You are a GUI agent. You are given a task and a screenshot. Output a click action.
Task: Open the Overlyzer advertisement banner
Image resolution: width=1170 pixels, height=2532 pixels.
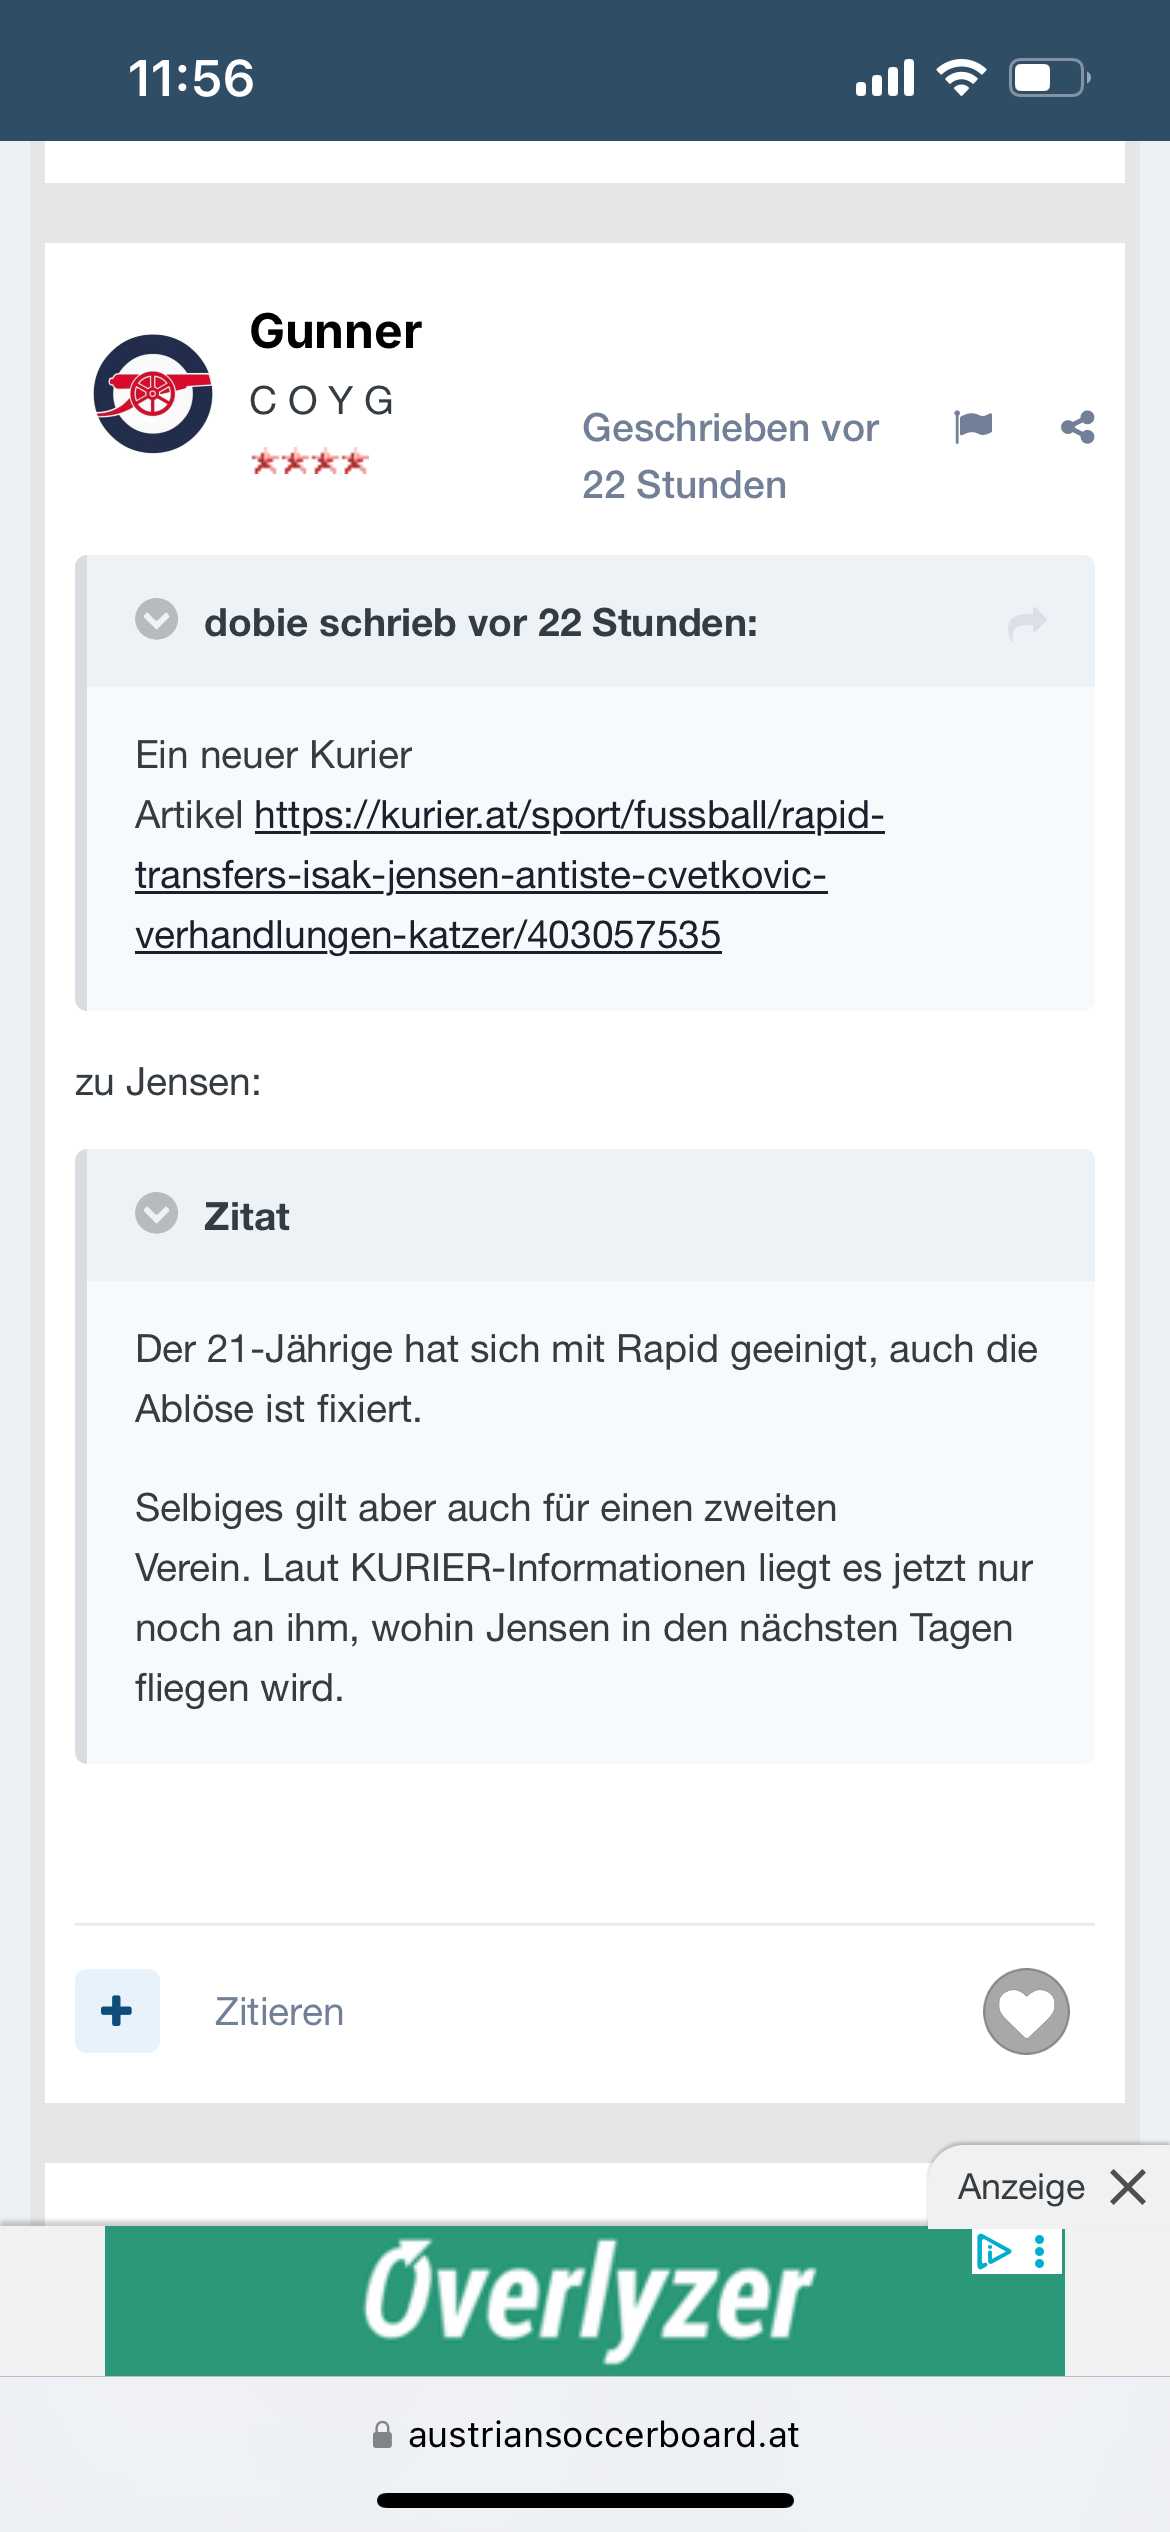[x=585, y=2300]
